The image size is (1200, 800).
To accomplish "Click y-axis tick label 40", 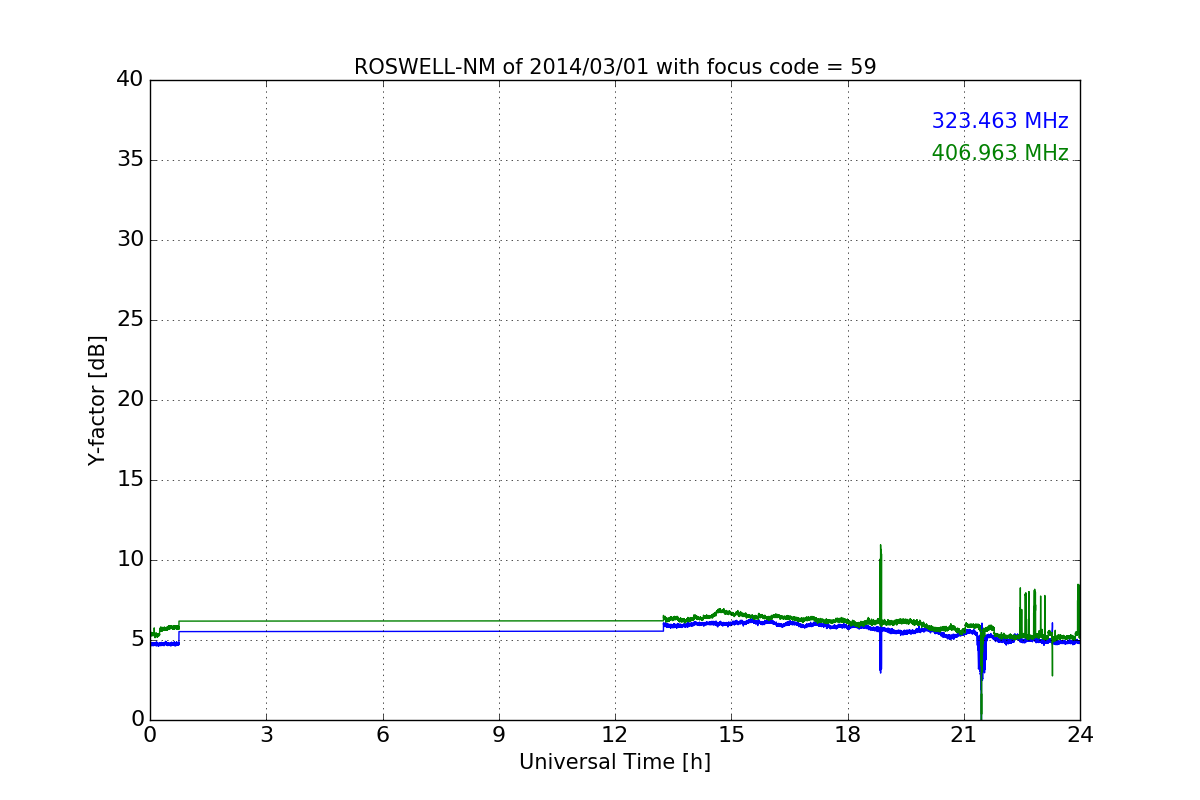I will (x=130, y=79).
